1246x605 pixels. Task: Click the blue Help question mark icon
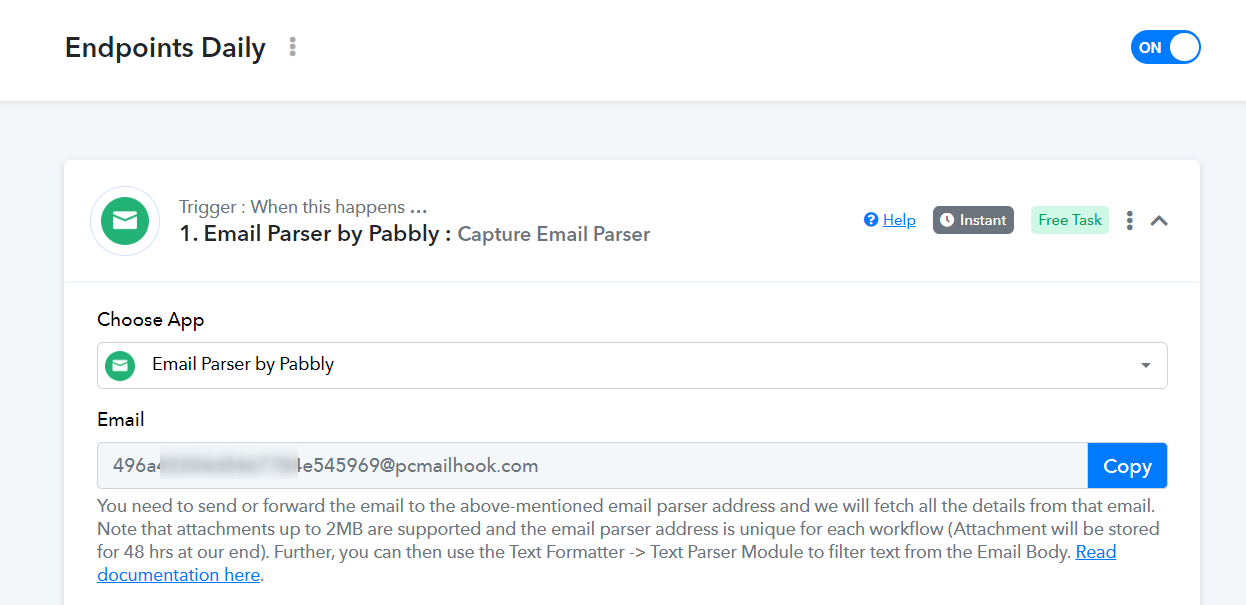pyautogui.click(x=871, y=220)
